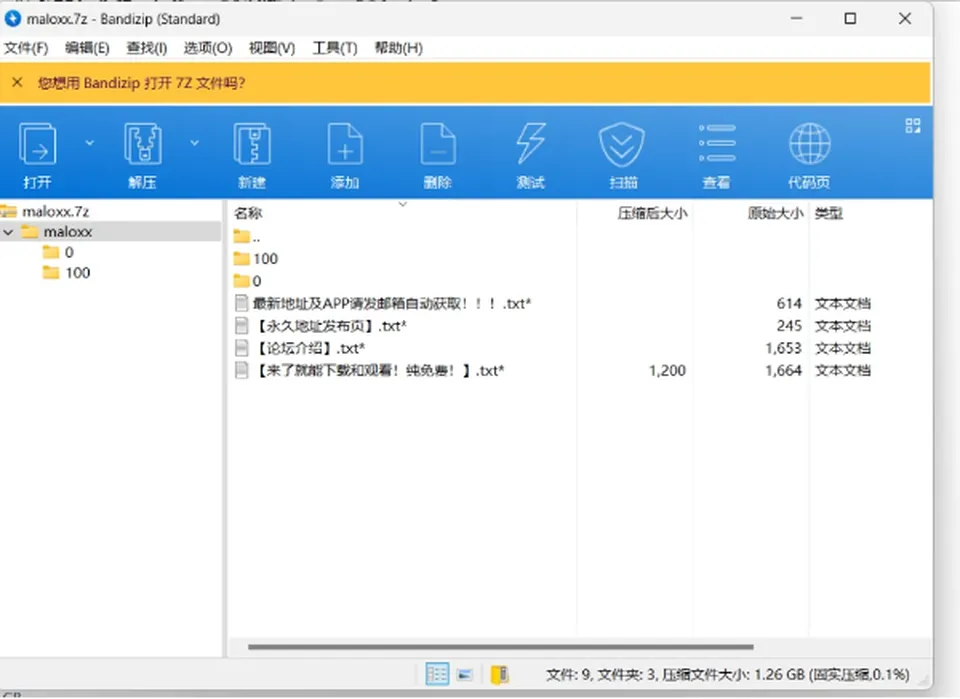Open the 工具(T) menu
960x699 pixels.
click(335, 48)
